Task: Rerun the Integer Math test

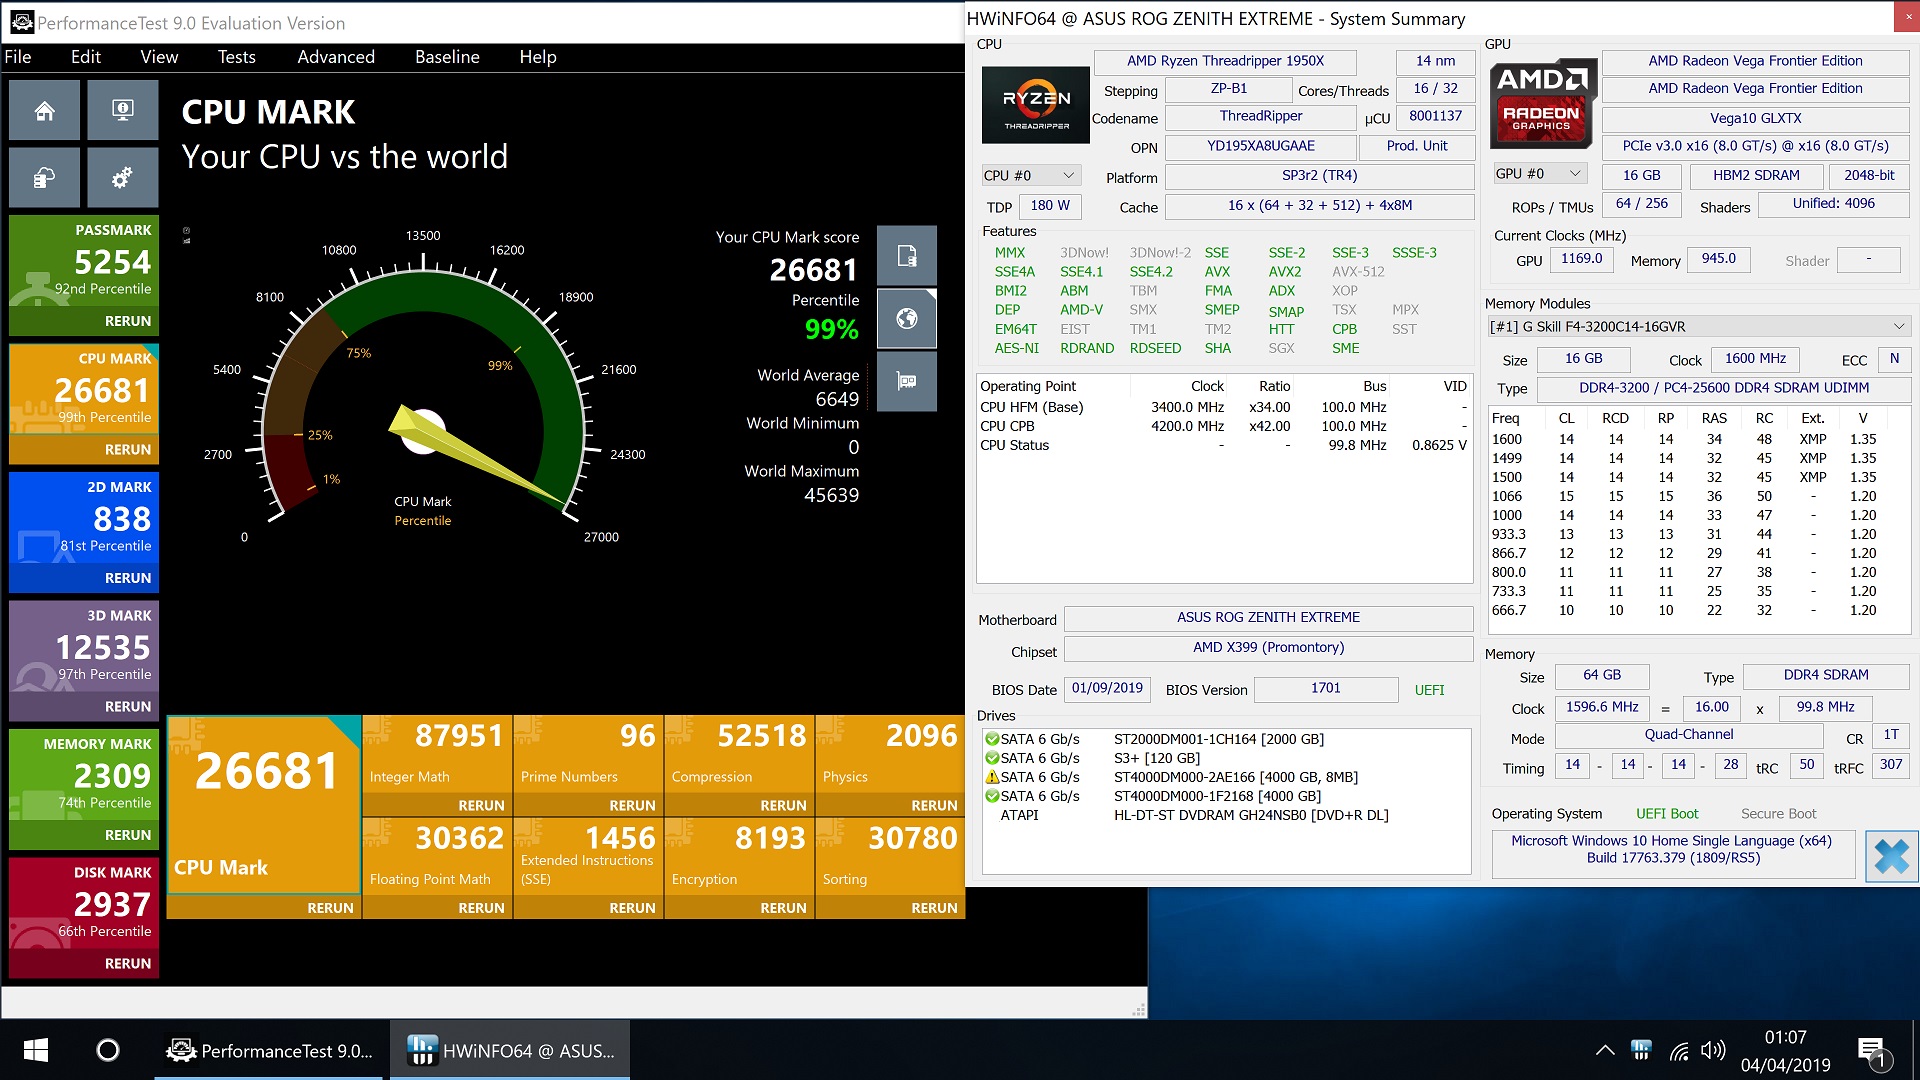Action: click(481, 805)
